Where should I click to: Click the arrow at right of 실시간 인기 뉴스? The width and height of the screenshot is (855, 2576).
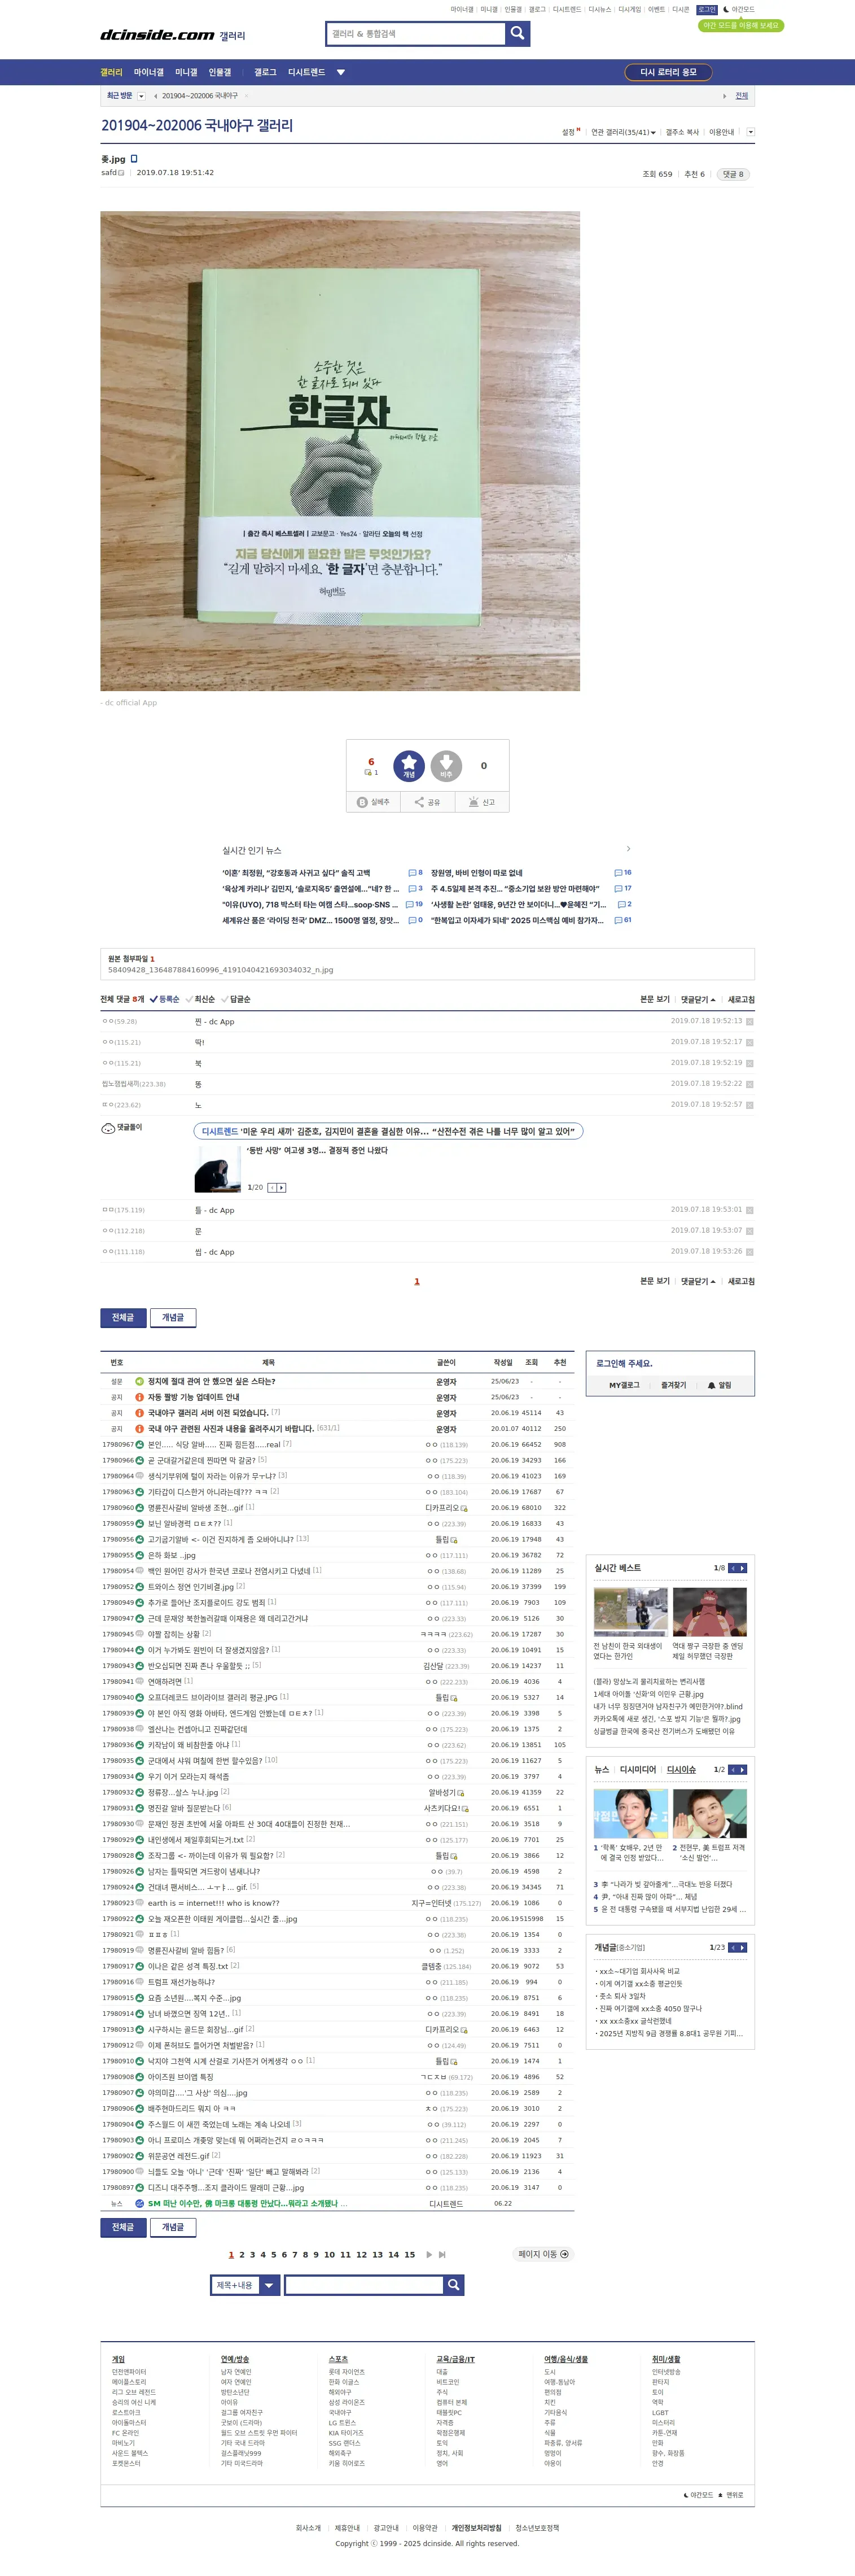pyautogui.click(x=628, y=849)
